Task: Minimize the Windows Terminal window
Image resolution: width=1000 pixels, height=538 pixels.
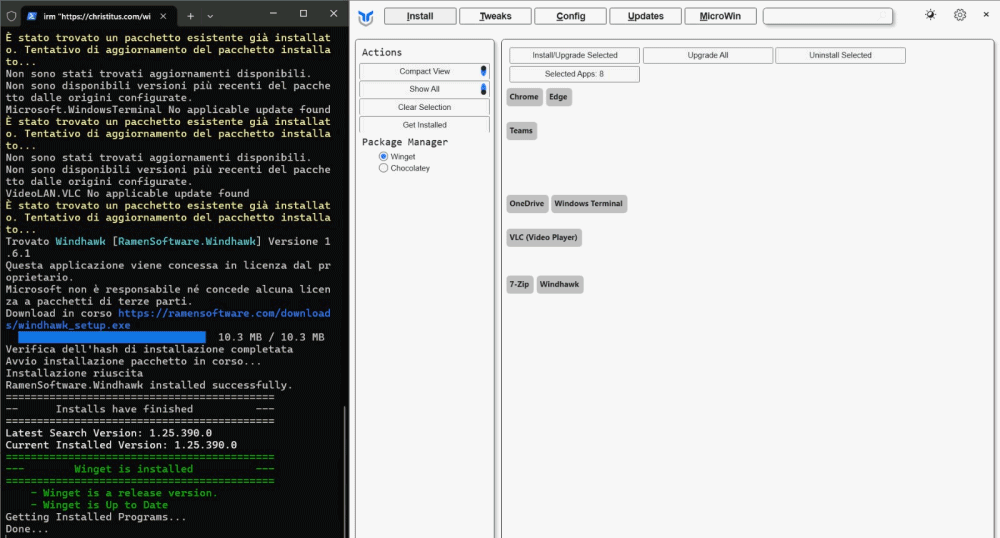Action: (273, 13)
